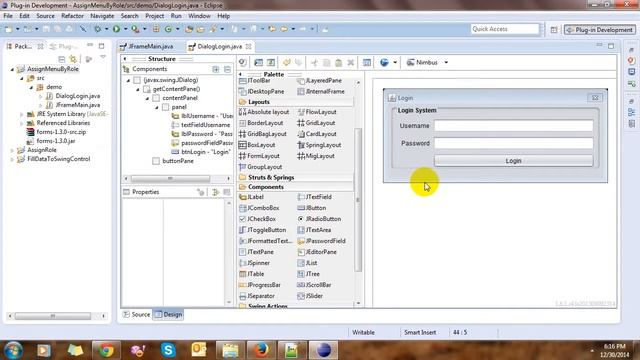Screen dimensions: 640x360
Task: Open dropdown arrow next to Run icon
Action: click(125, 29)
